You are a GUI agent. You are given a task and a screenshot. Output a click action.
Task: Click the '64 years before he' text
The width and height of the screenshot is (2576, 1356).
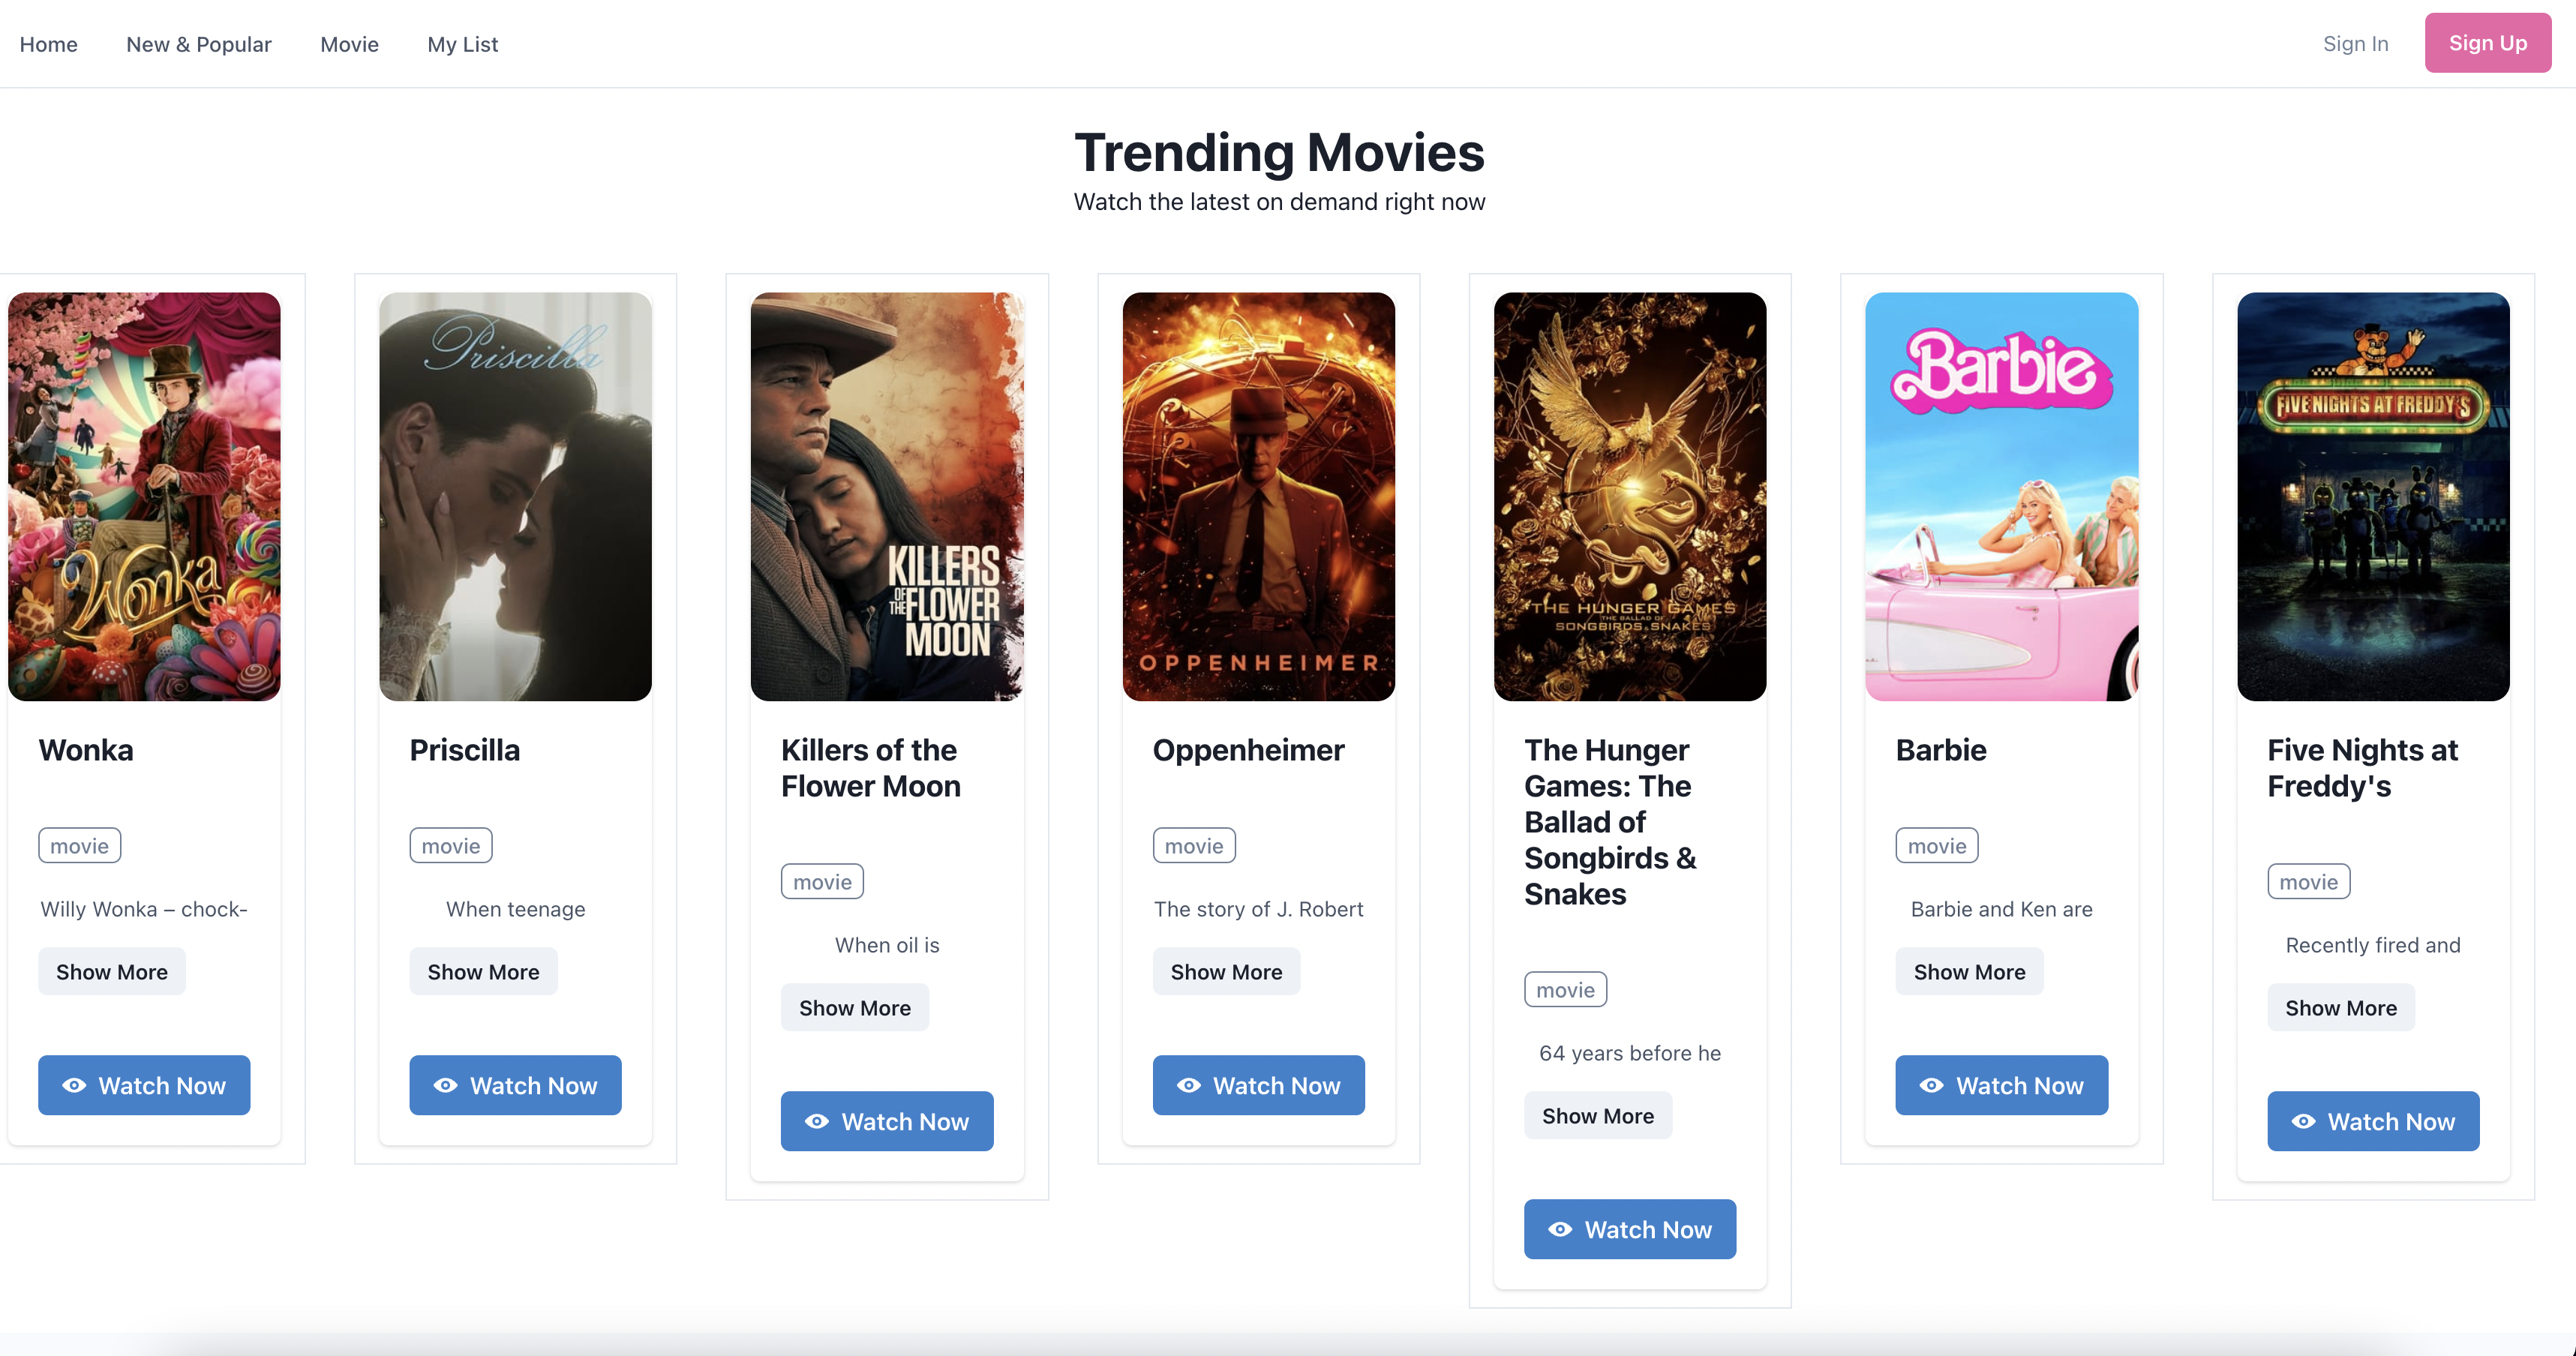(x=1630, y=1052)
